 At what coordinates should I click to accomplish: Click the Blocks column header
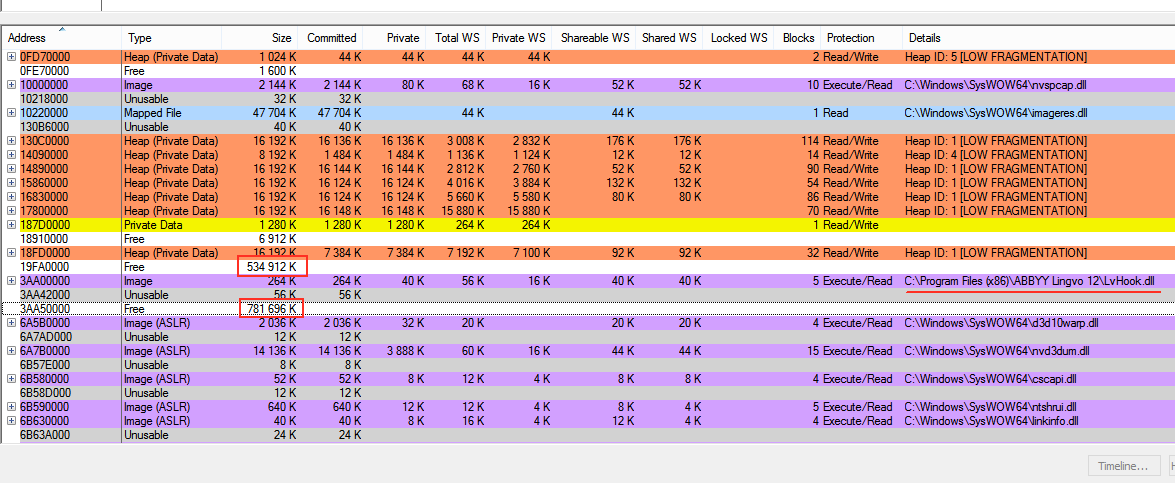[x=798, y=38]
